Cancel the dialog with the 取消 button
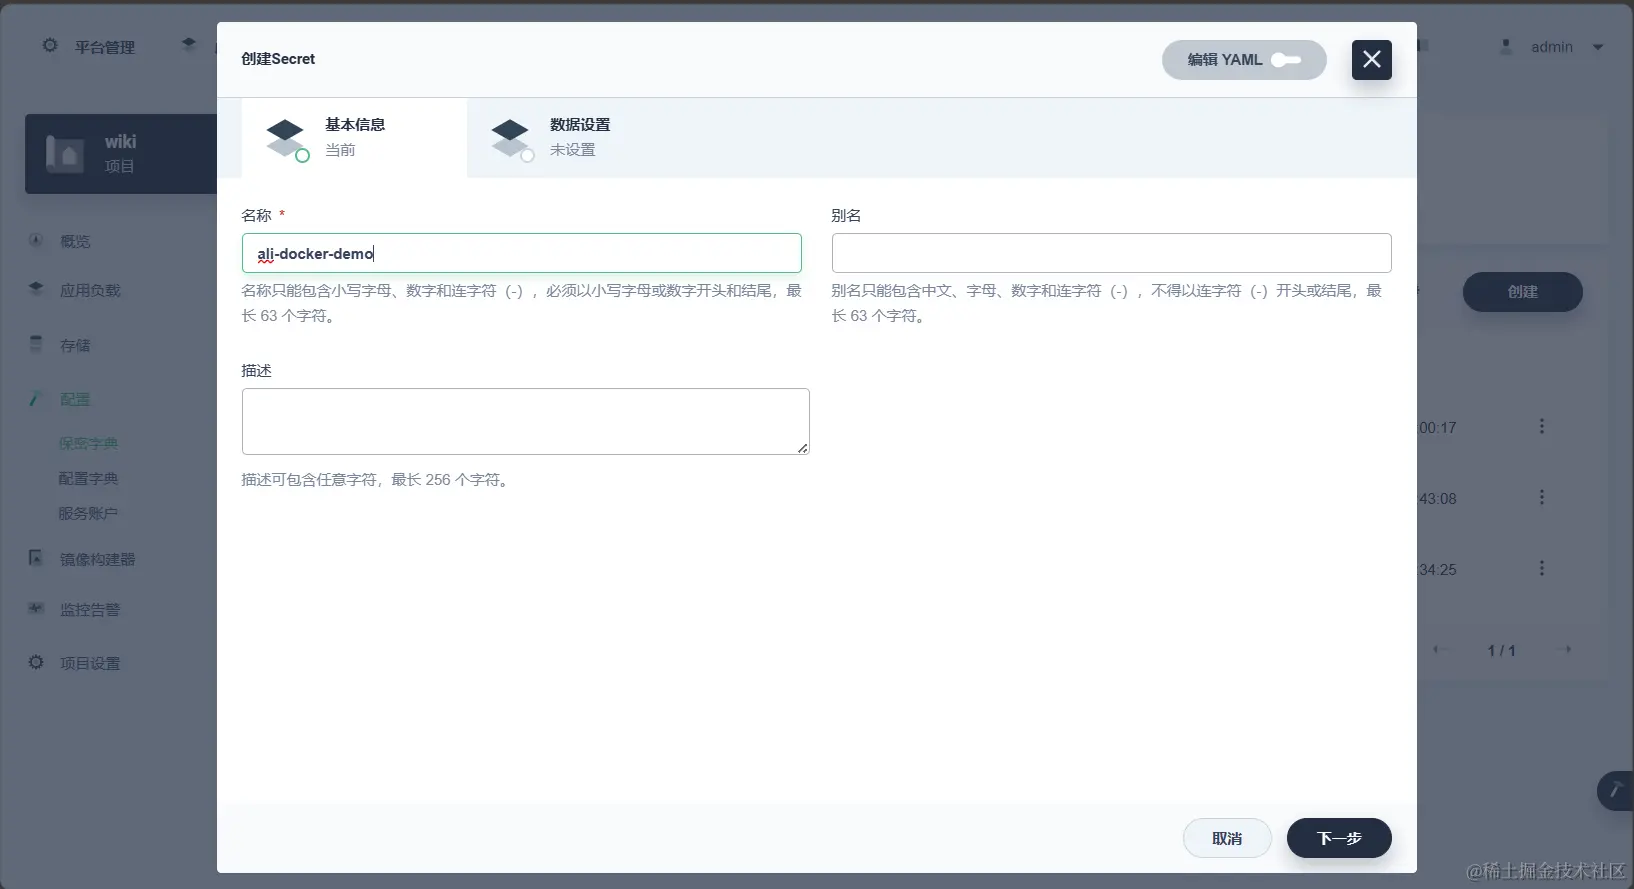This screenshot has width=1634, height=889. pyautogui.click(x=1227, y=838)
